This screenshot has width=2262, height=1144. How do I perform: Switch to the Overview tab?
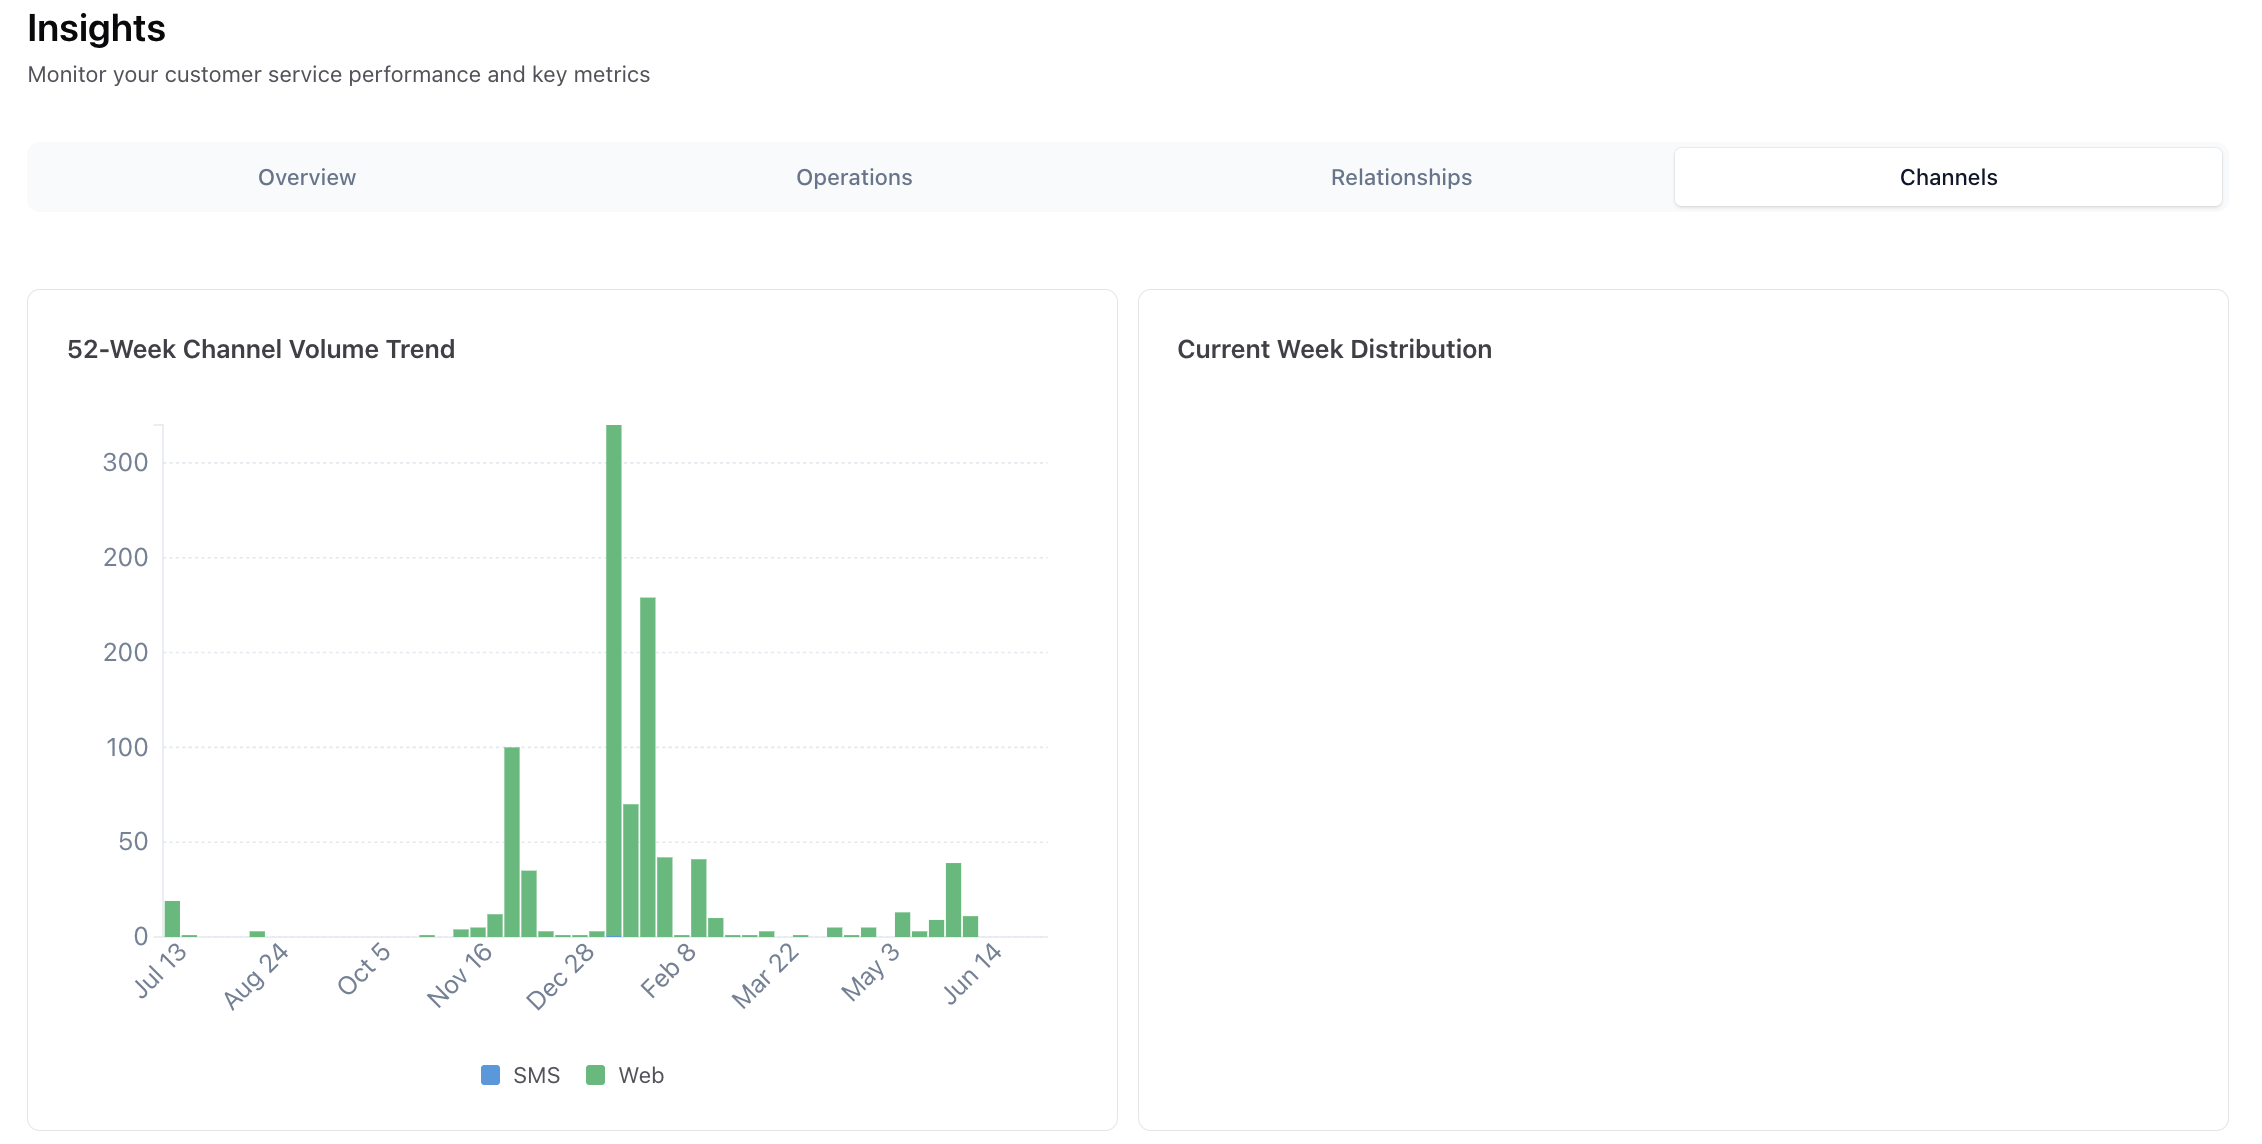pos(307,177)
